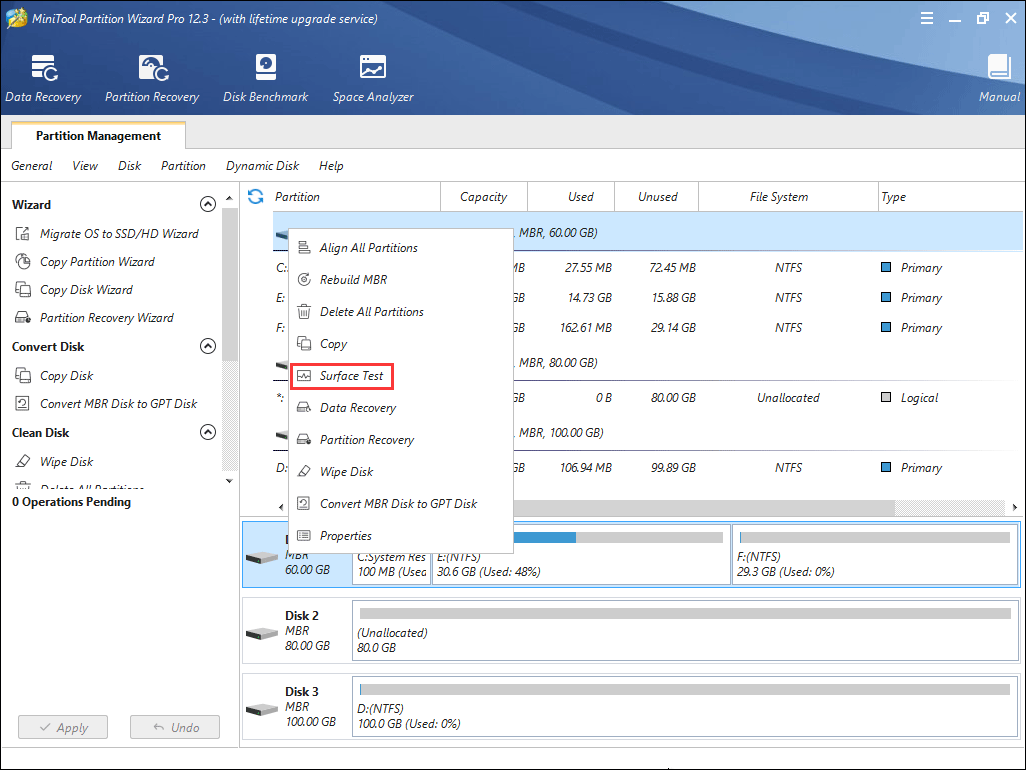The height and width of the screenshot is (770, 1026).
Task: Click the 0 Operations Pending label
Action: (x=71, y=502)
